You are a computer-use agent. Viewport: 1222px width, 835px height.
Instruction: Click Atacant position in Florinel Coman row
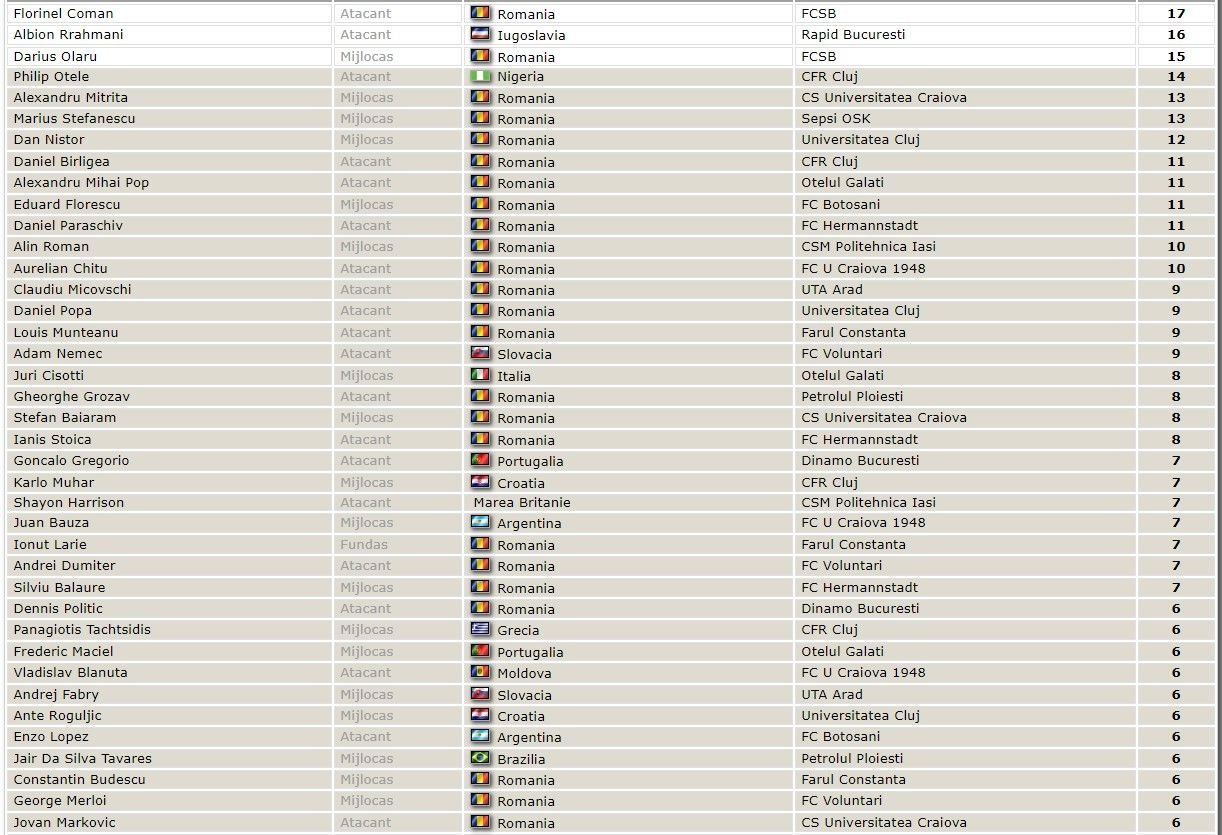pos(365,14)
